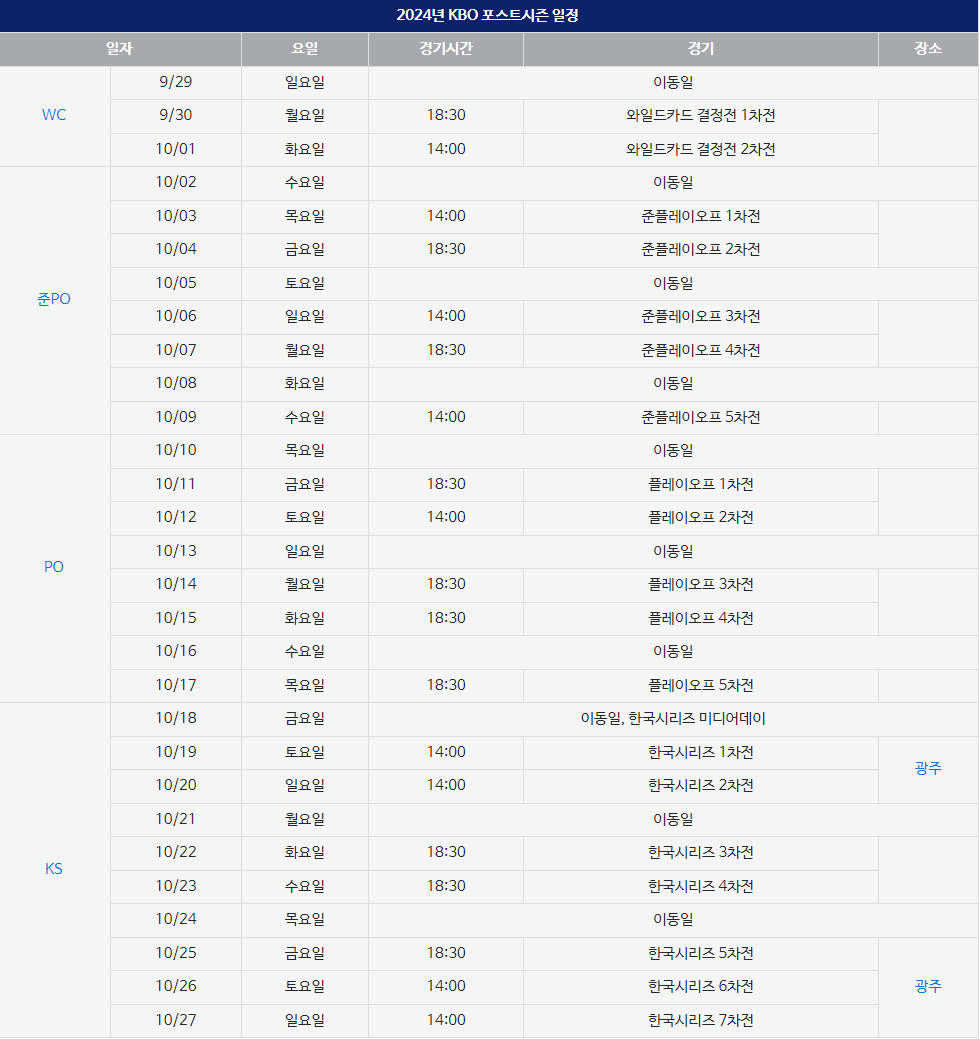
Task: Select the 한국시리즈 4차전 cell
Action: point(700,887)
